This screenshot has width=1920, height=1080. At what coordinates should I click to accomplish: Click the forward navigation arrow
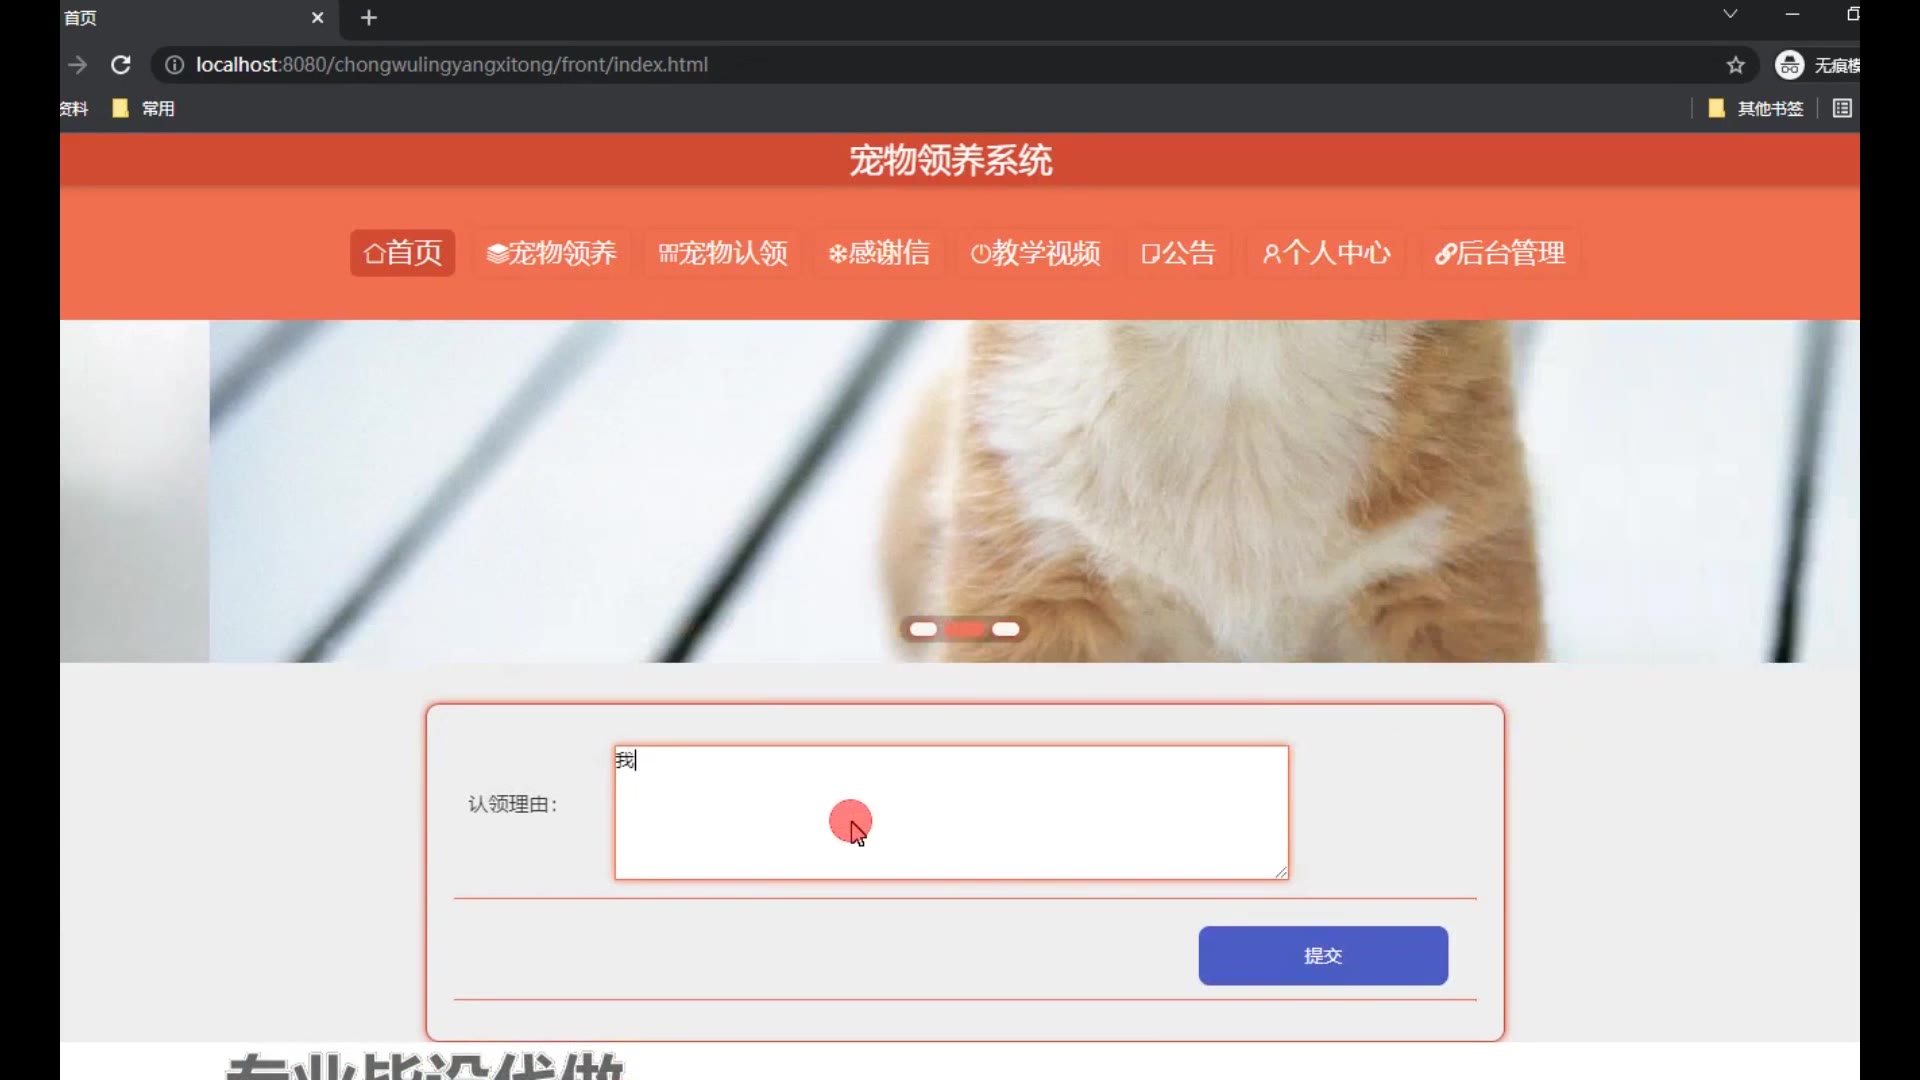(78, 65)
